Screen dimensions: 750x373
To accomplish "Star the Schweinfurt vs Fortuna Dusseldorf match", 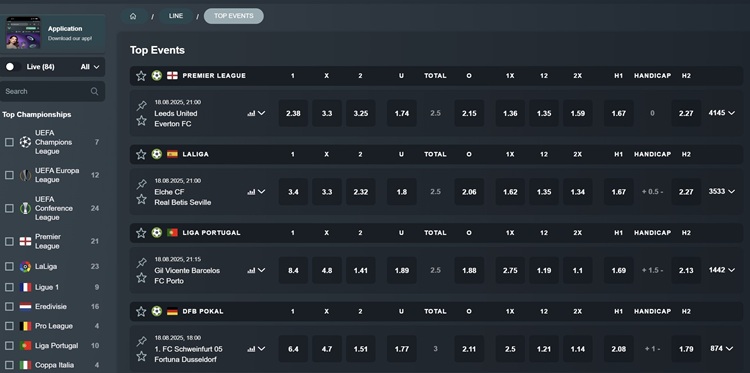I will (x=141, y=356).
